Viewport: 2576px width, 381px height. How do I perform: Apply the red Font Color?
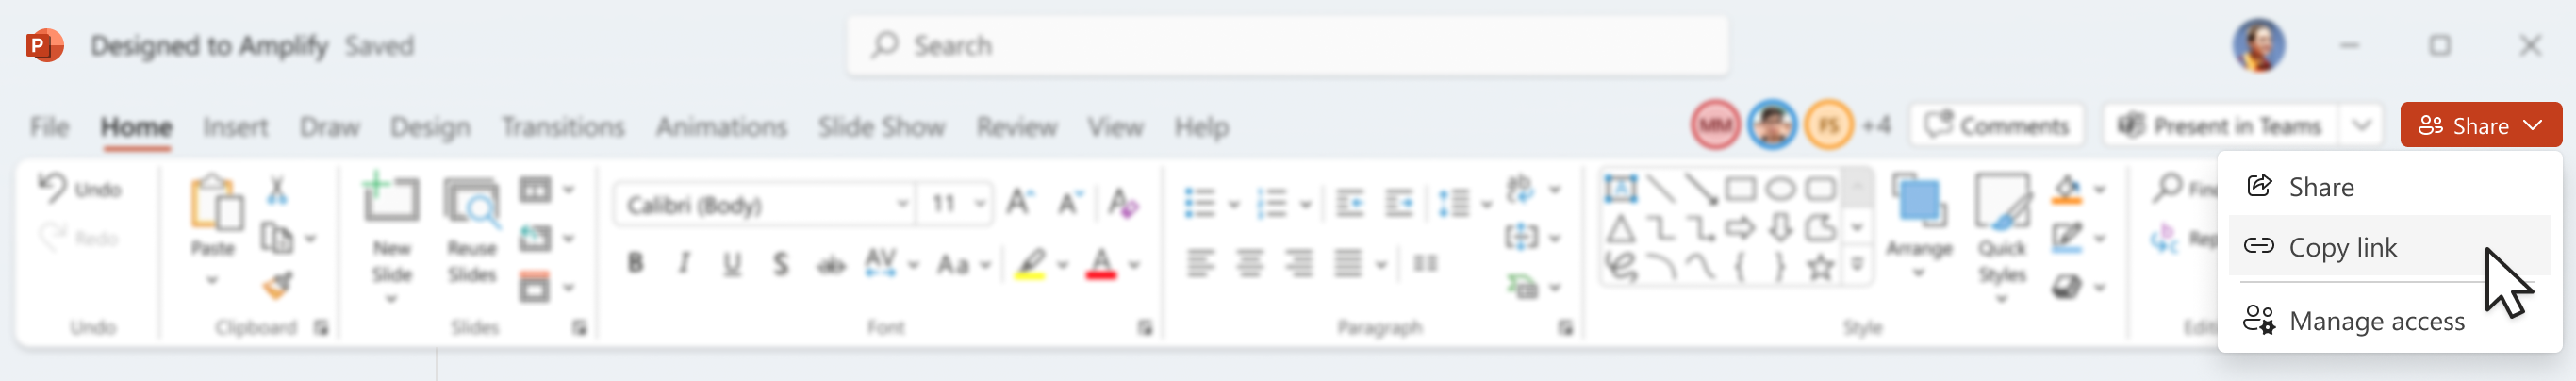pos(1100,264)
